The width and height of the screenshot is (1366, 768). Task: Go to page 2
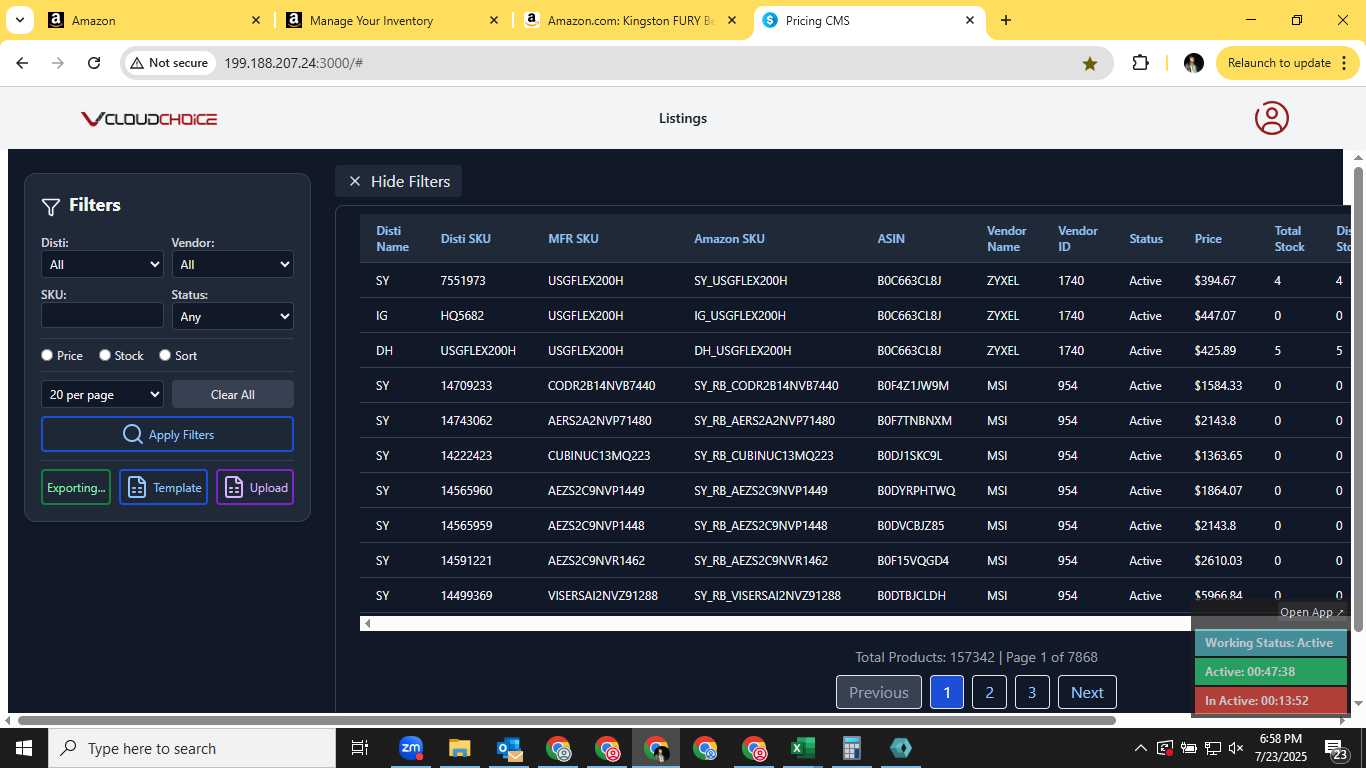989,692
